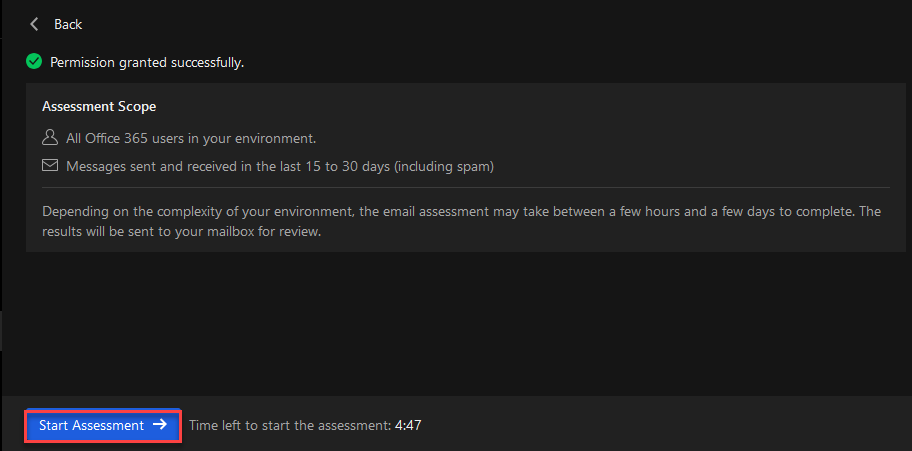
Task: Click the green success checkmark icon
Action: tap(34, 62)
